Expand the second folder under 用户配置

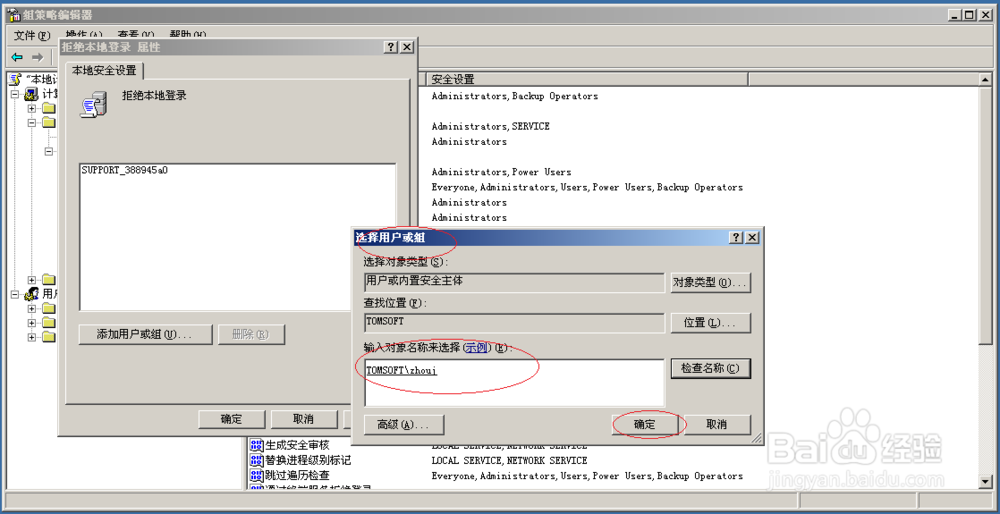pos(31,323)
